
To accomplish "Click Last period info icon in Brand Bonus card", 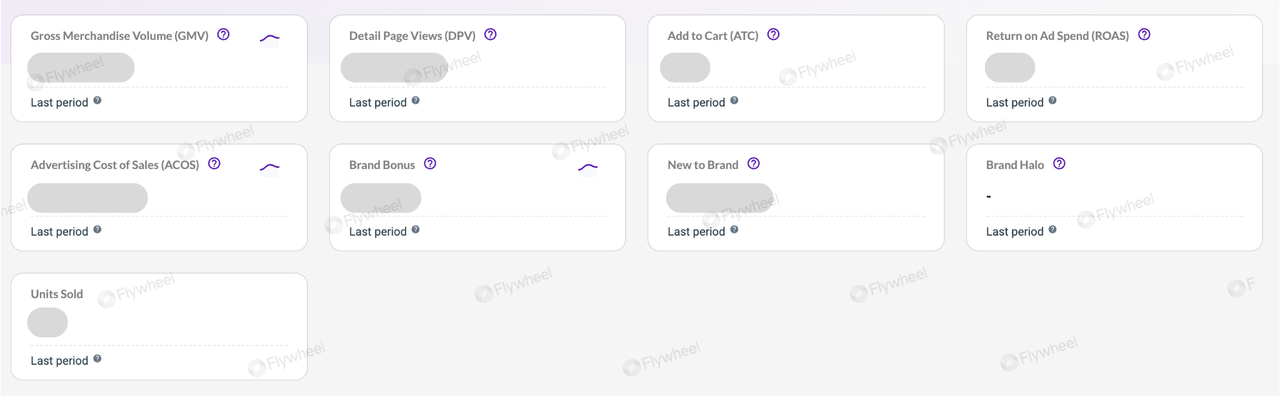I will click(416, 230).
